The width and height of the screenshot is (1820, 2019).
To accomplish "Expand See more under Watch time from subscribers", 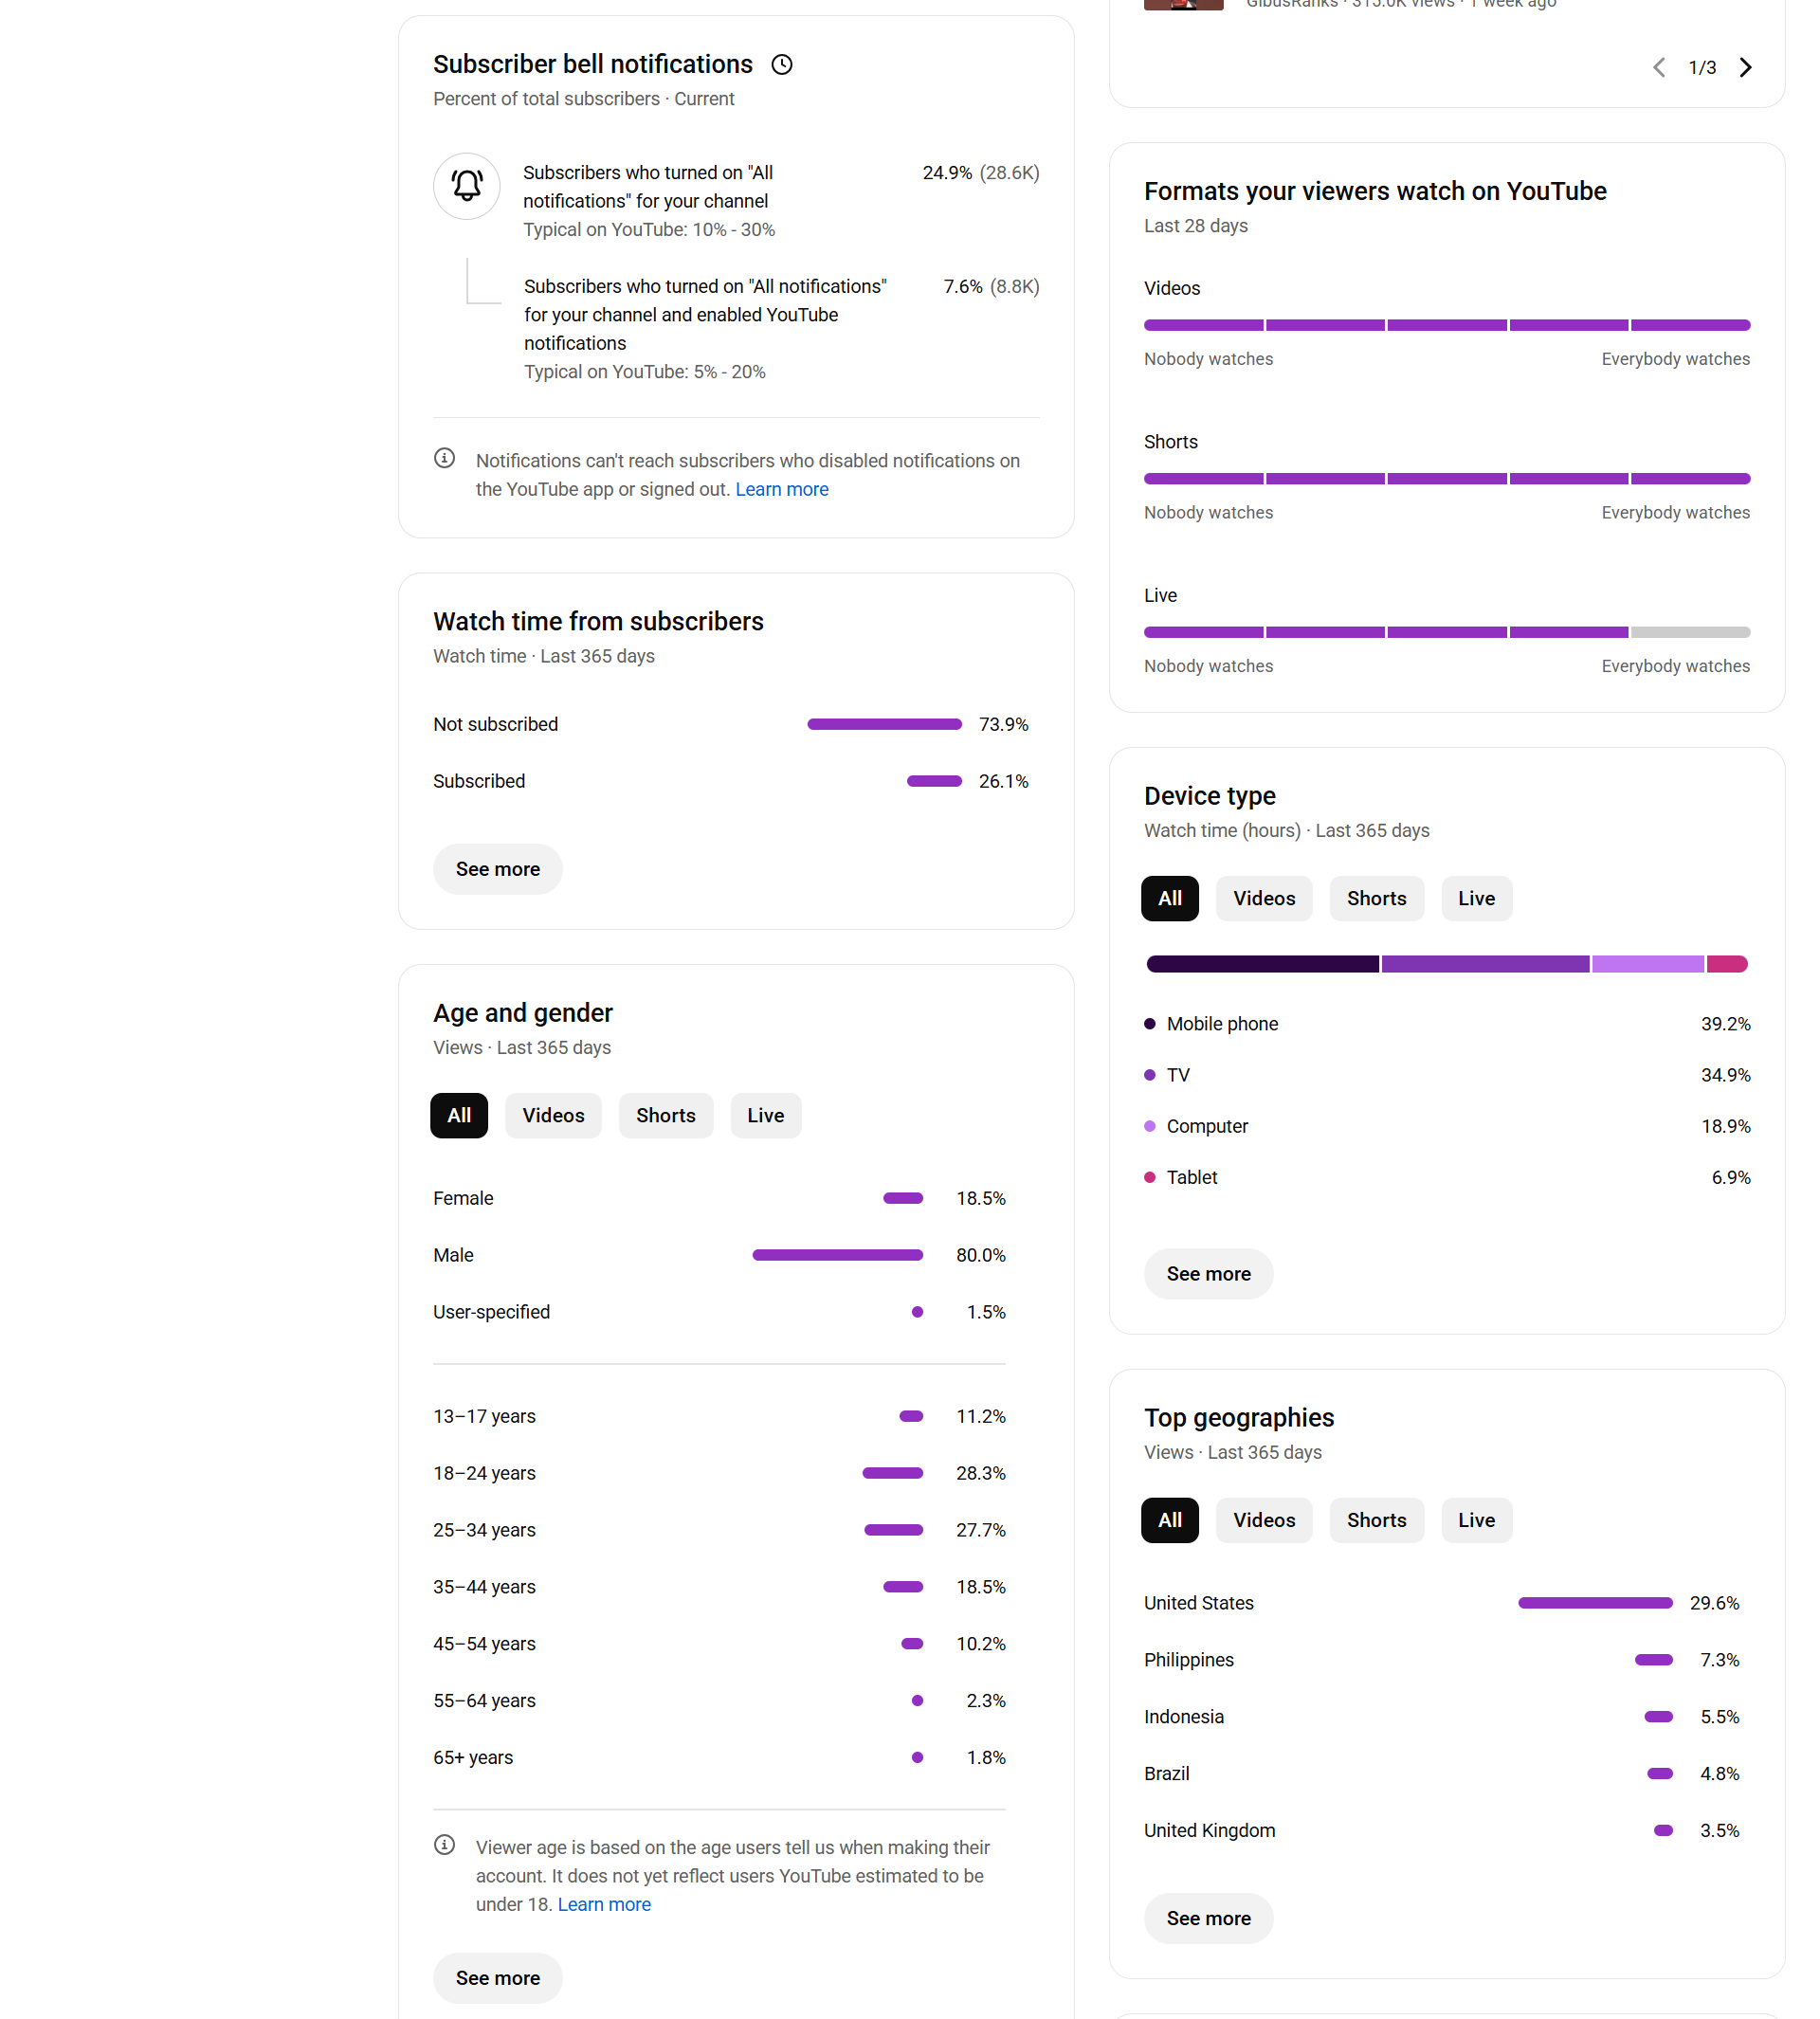I will pos(497,870).
